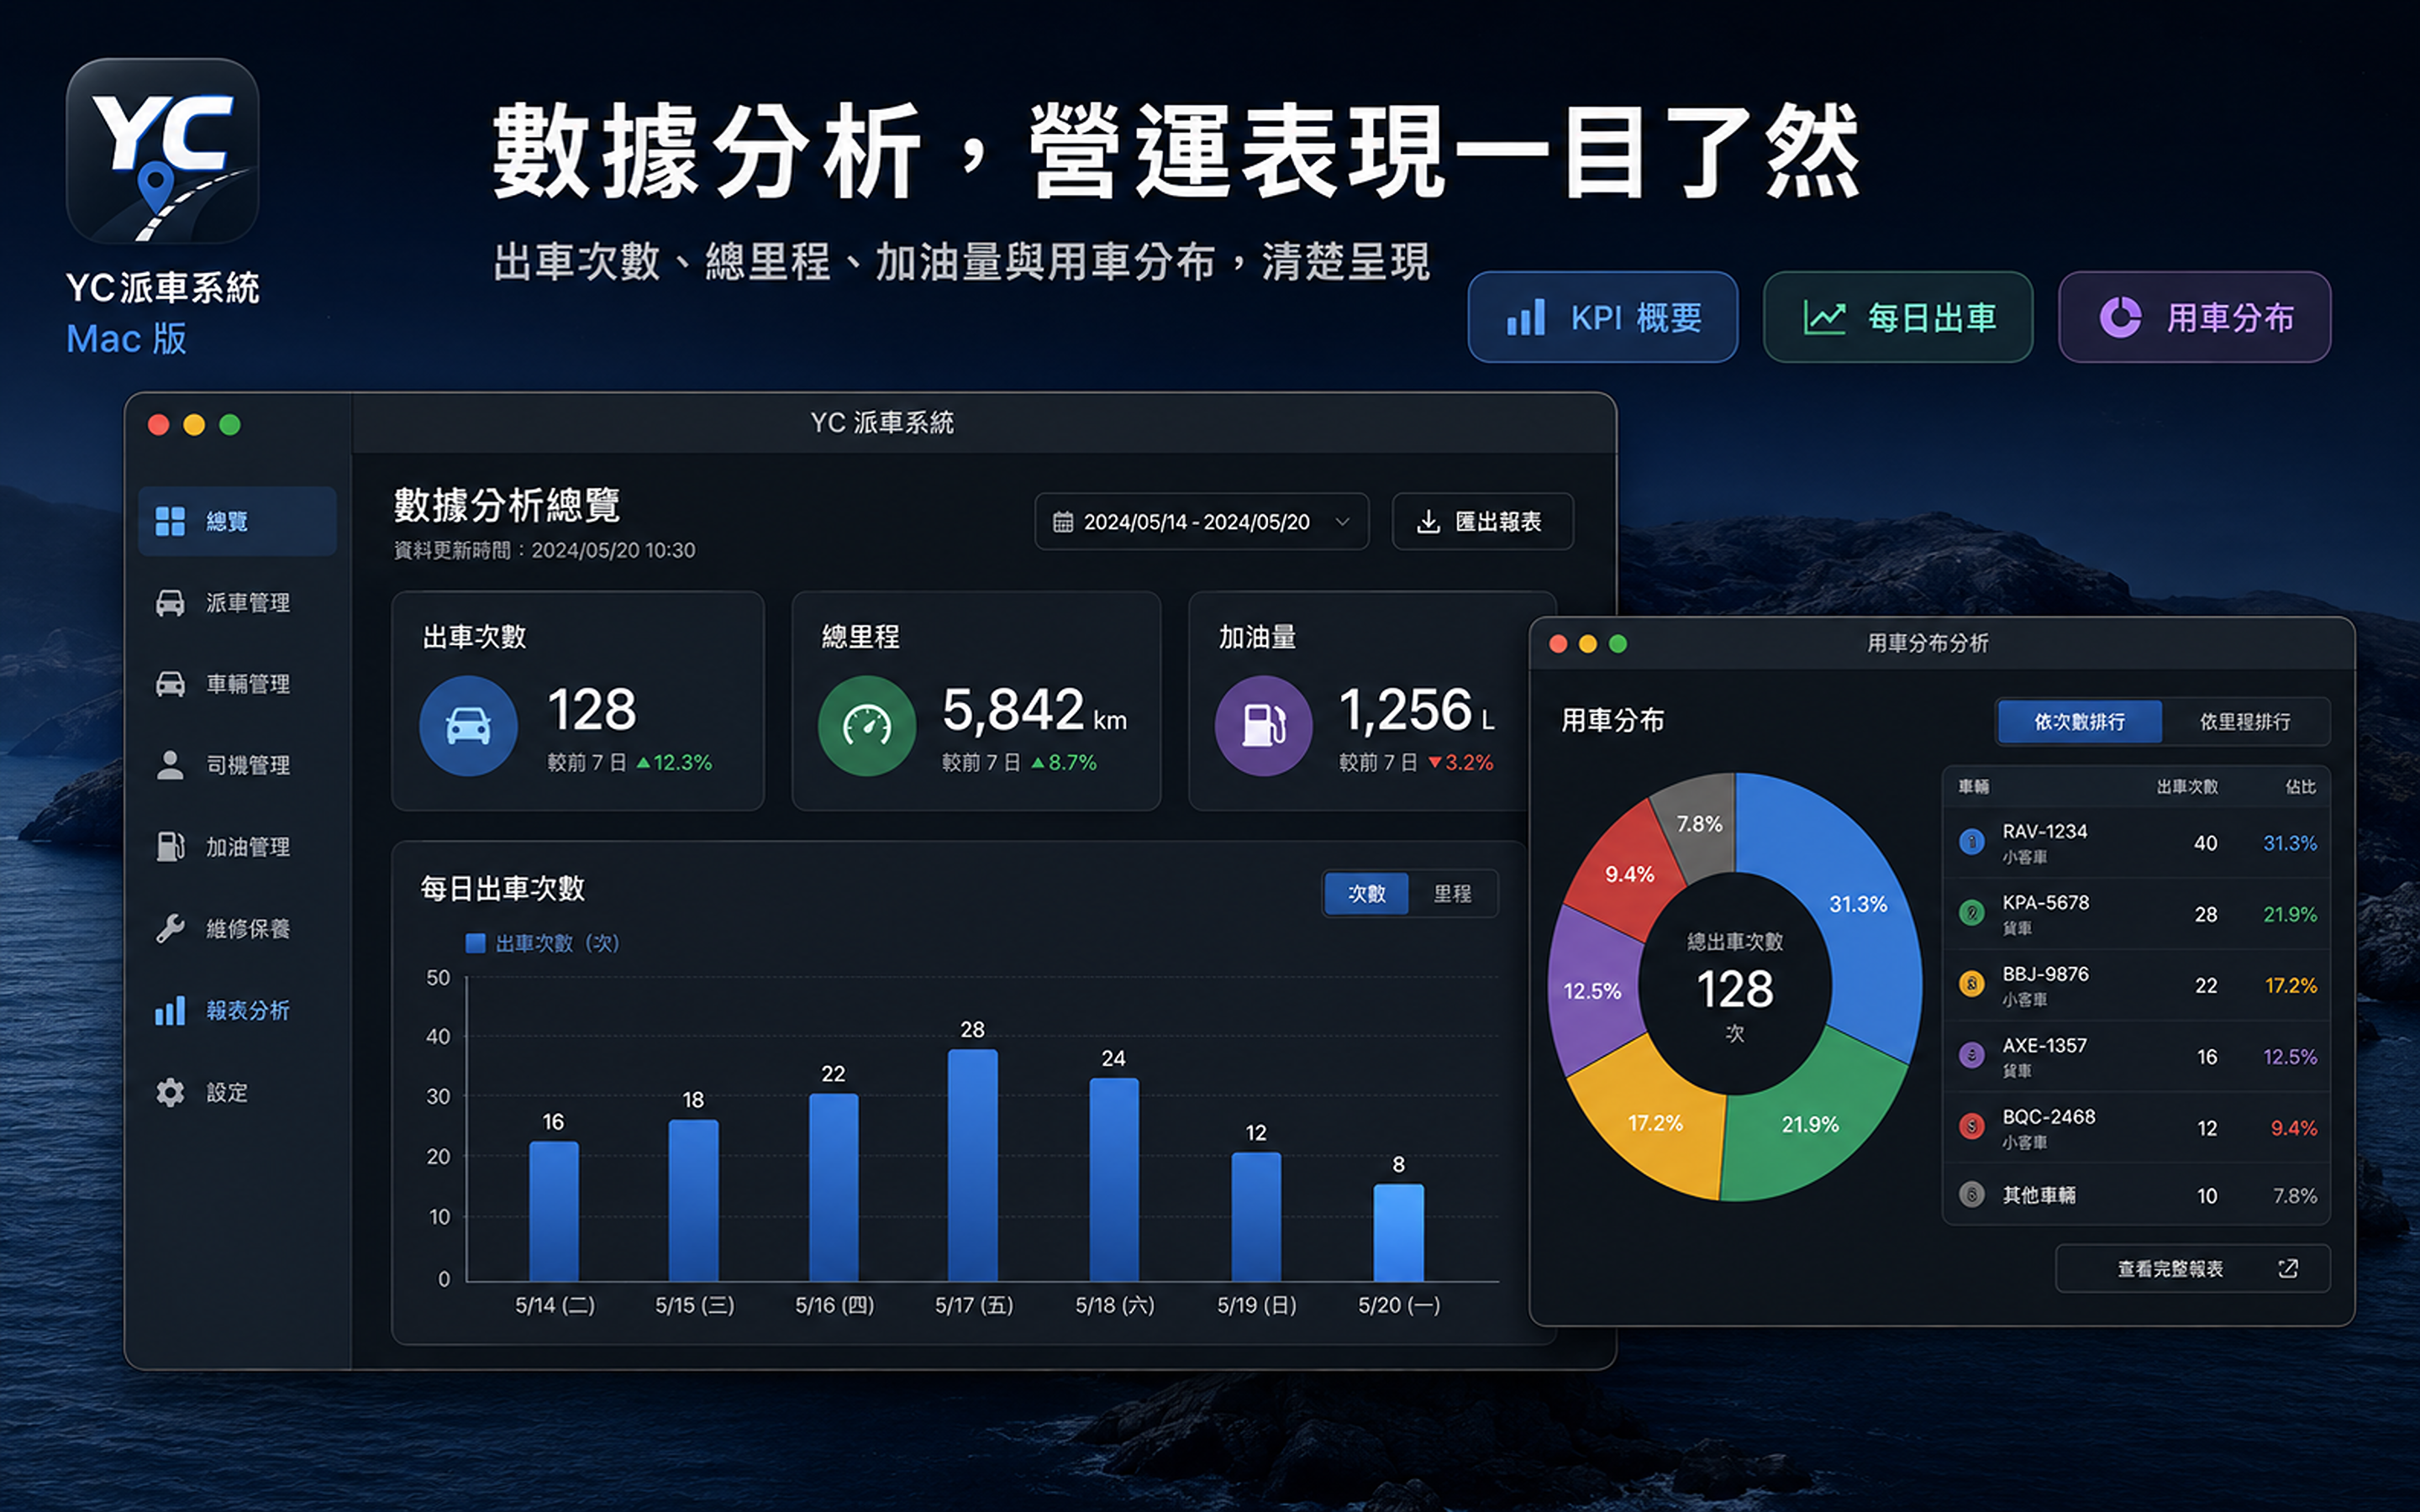Open 總覽 overview grid icon in sidebar

click(170, 521)
